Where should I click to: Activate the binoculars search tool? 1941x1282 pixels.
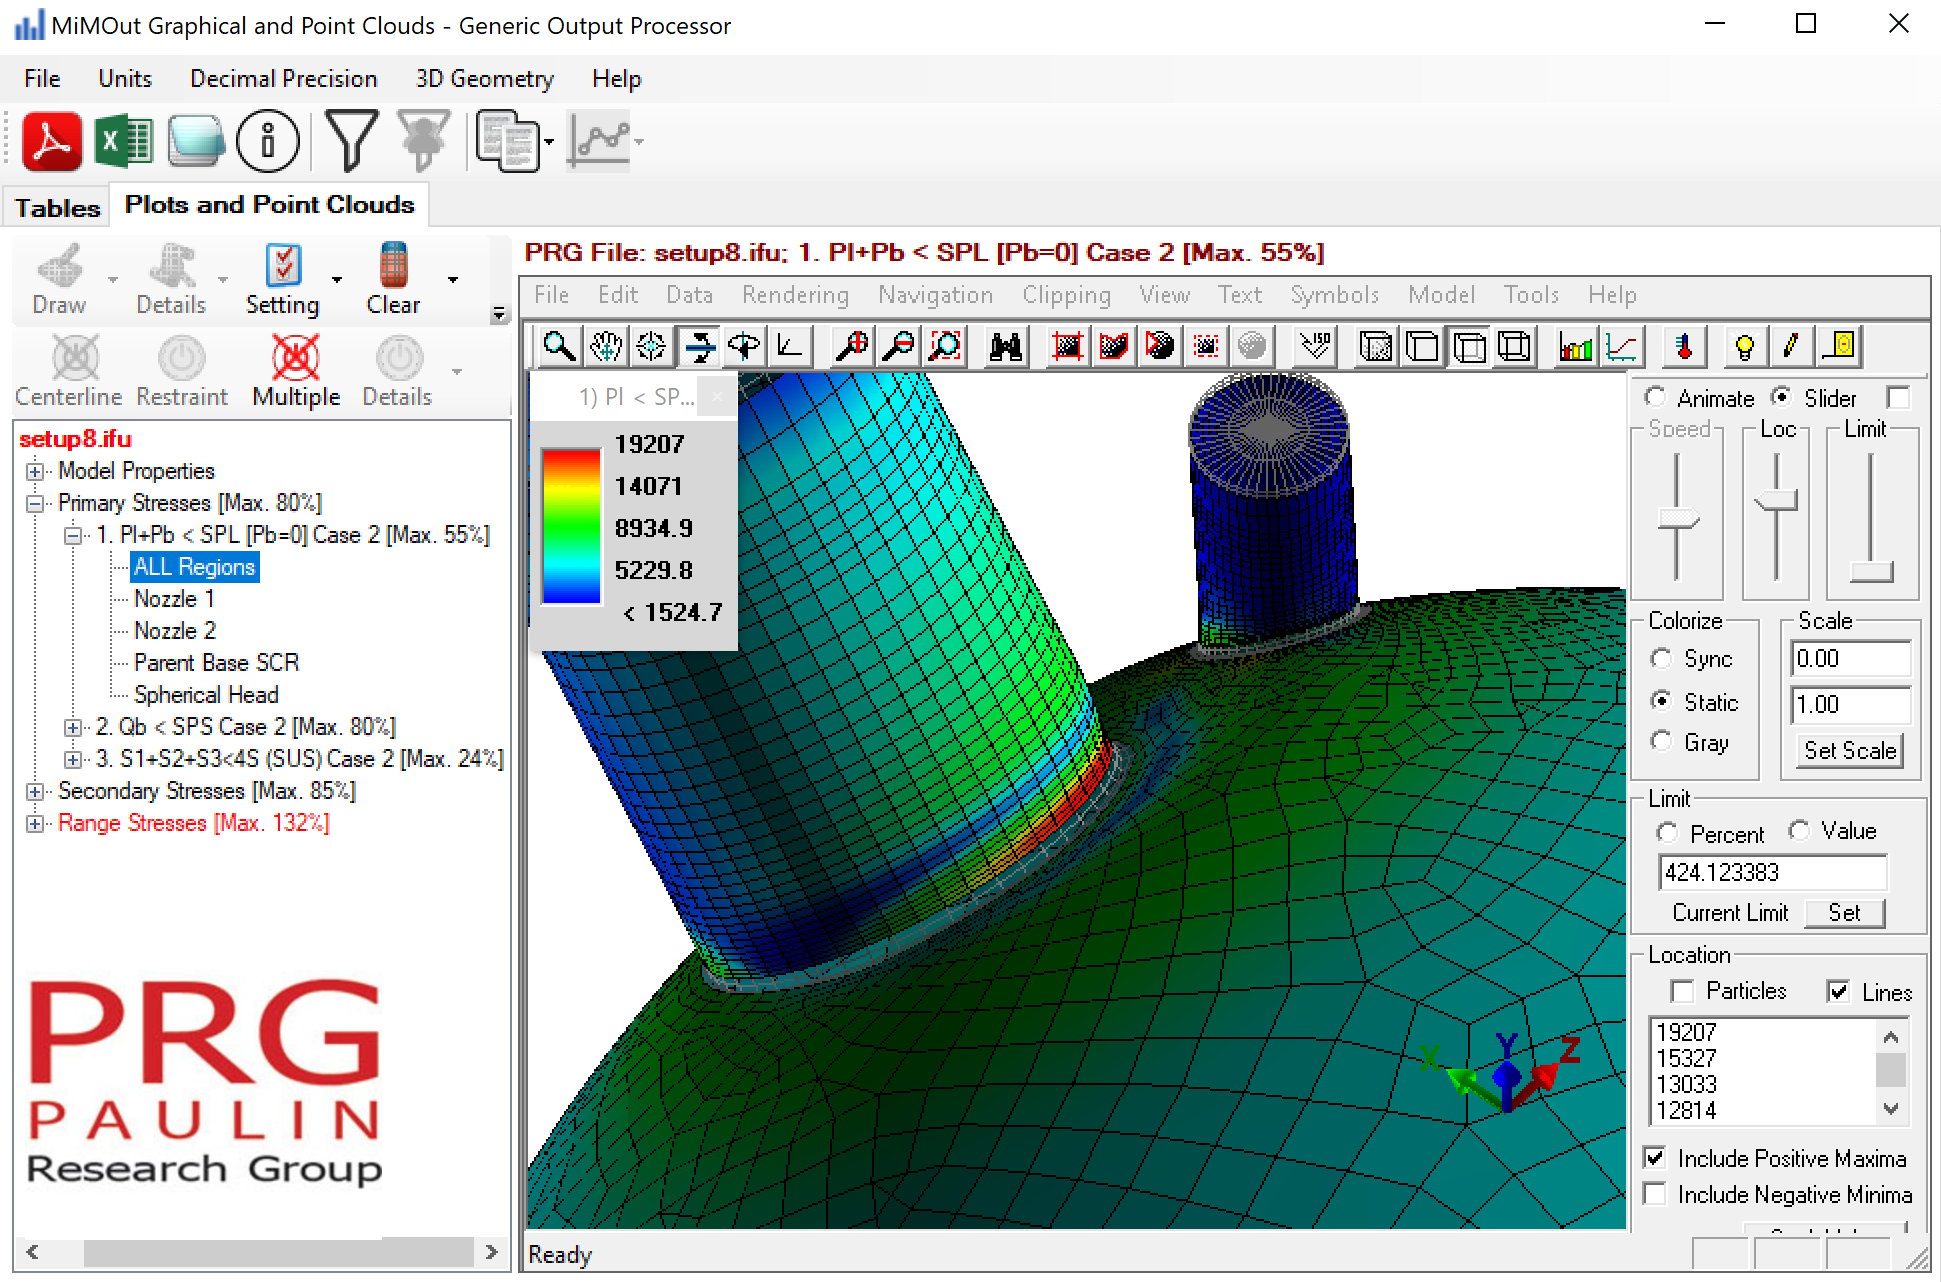(1004, 346)
